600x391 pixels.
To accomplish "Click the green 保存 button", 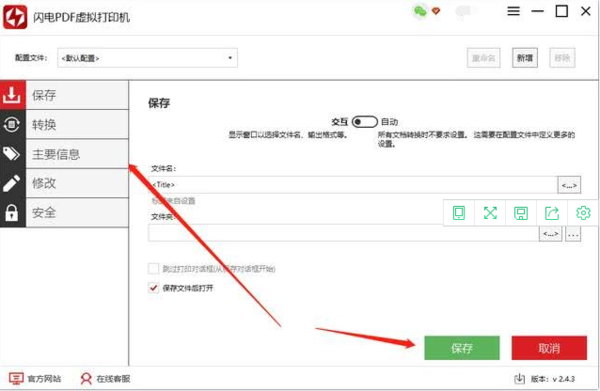I will (462, 348).
